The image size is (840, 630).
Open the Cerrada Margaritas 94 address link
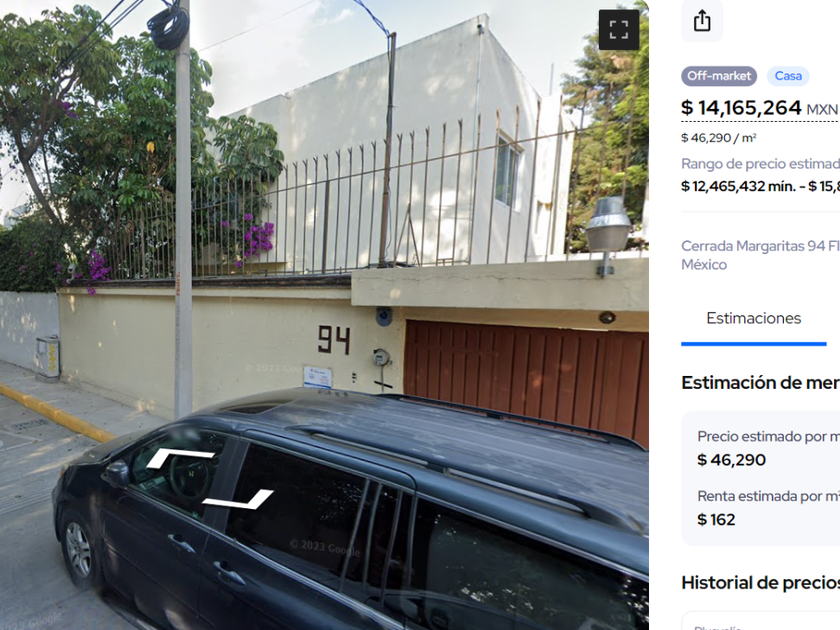click(x=760, y=255)
